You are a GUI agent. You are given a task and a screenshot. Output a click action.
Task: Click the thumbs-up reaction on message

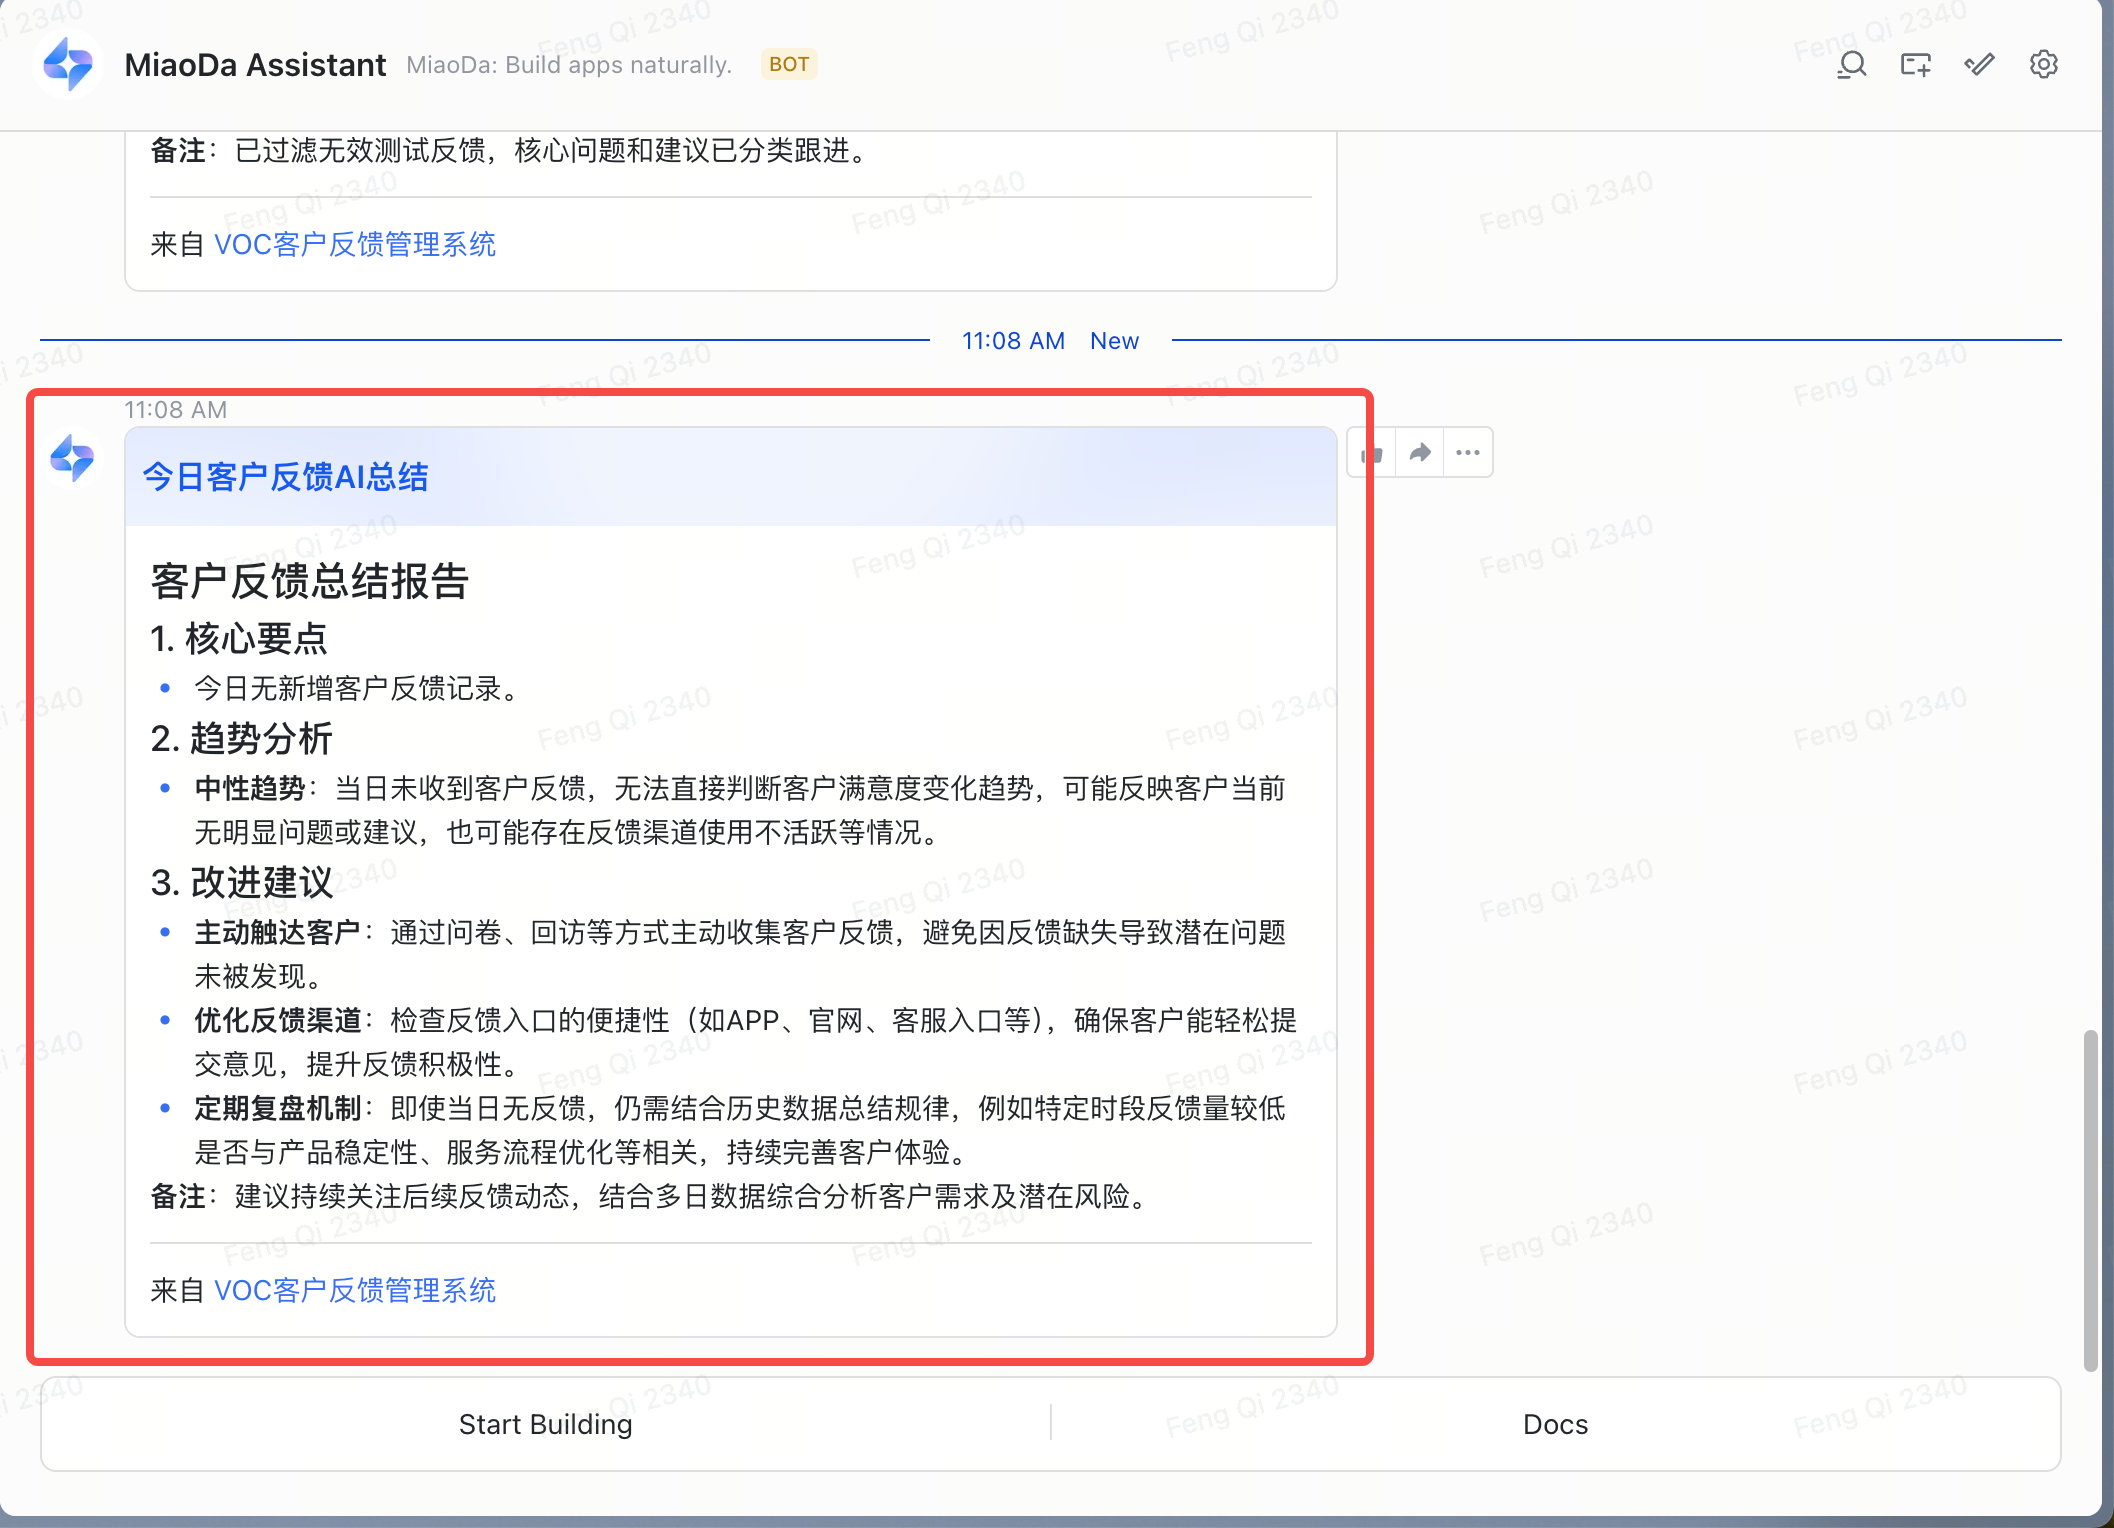click(1372, 453)
